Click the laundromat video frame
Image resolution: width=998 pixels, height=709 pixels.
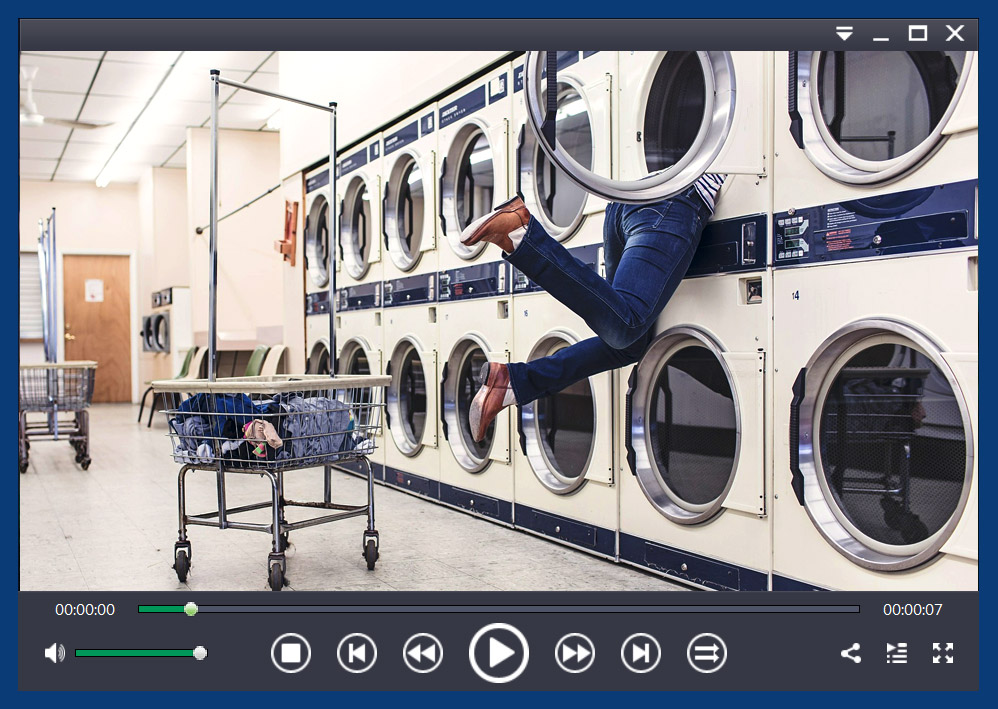(x=499, y=320)
